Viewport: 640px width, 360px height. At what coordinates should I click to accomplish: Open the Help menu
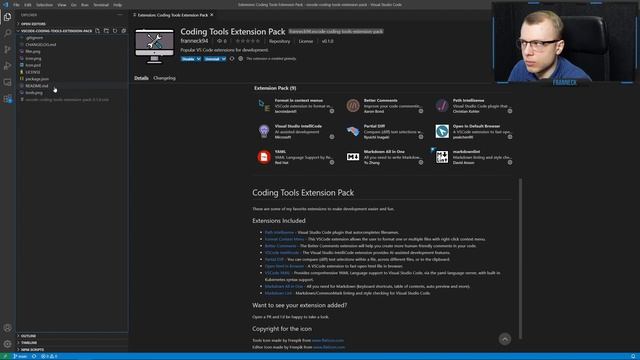click(118, 5)
